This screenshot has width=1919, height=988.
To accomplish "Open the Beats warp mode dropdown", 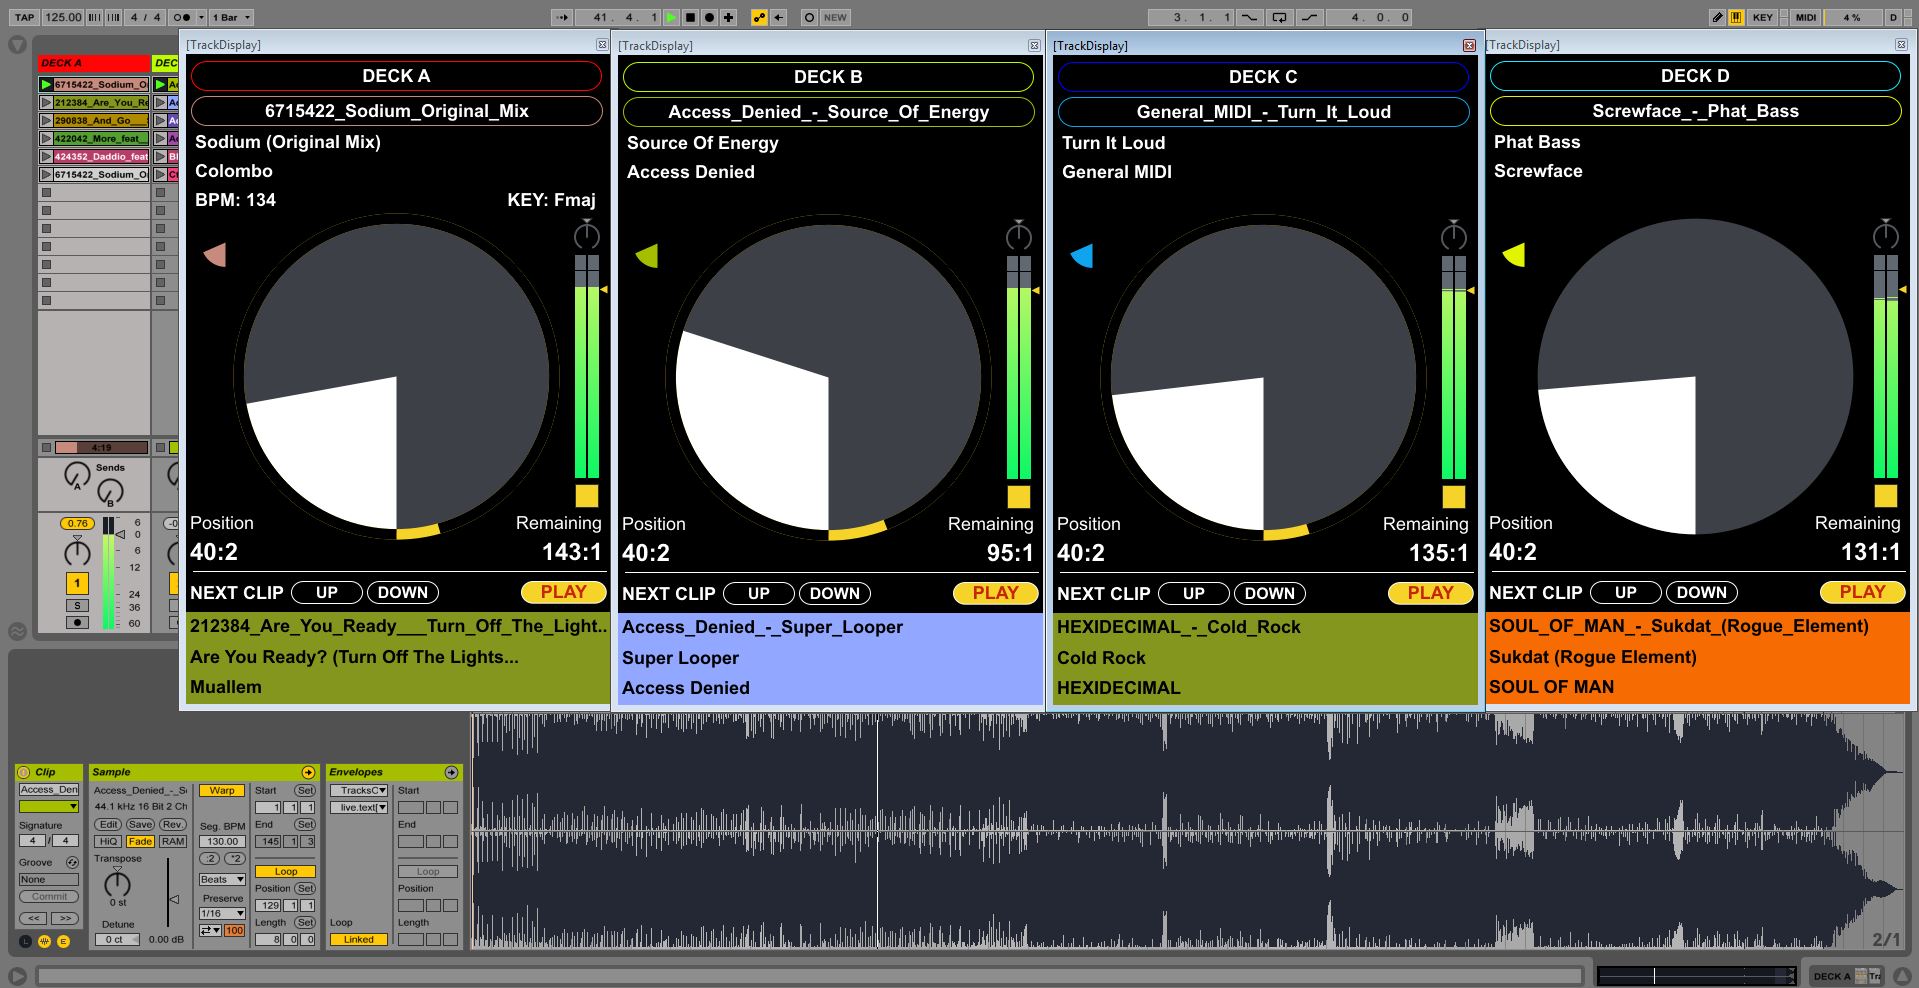I will click(x=222, y=879).
